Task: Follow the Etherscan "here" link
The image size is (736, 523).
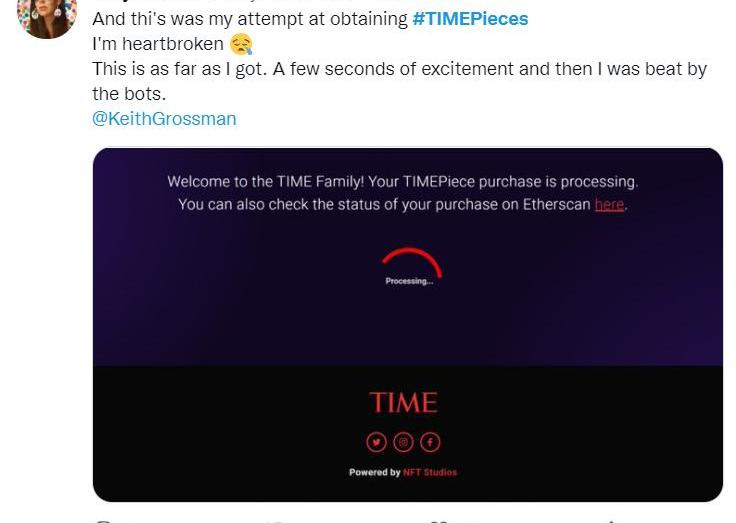Action: coord(609,204)
